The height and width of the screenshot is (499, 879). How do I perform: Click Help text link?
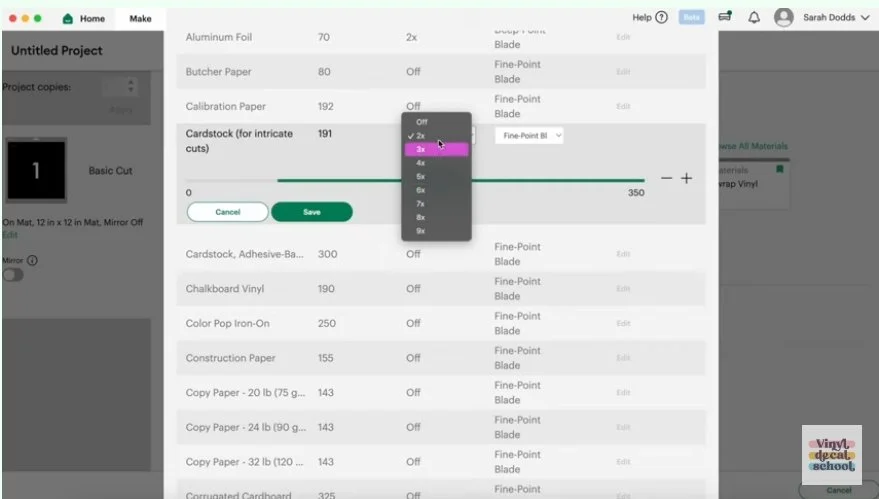(641, 17)
